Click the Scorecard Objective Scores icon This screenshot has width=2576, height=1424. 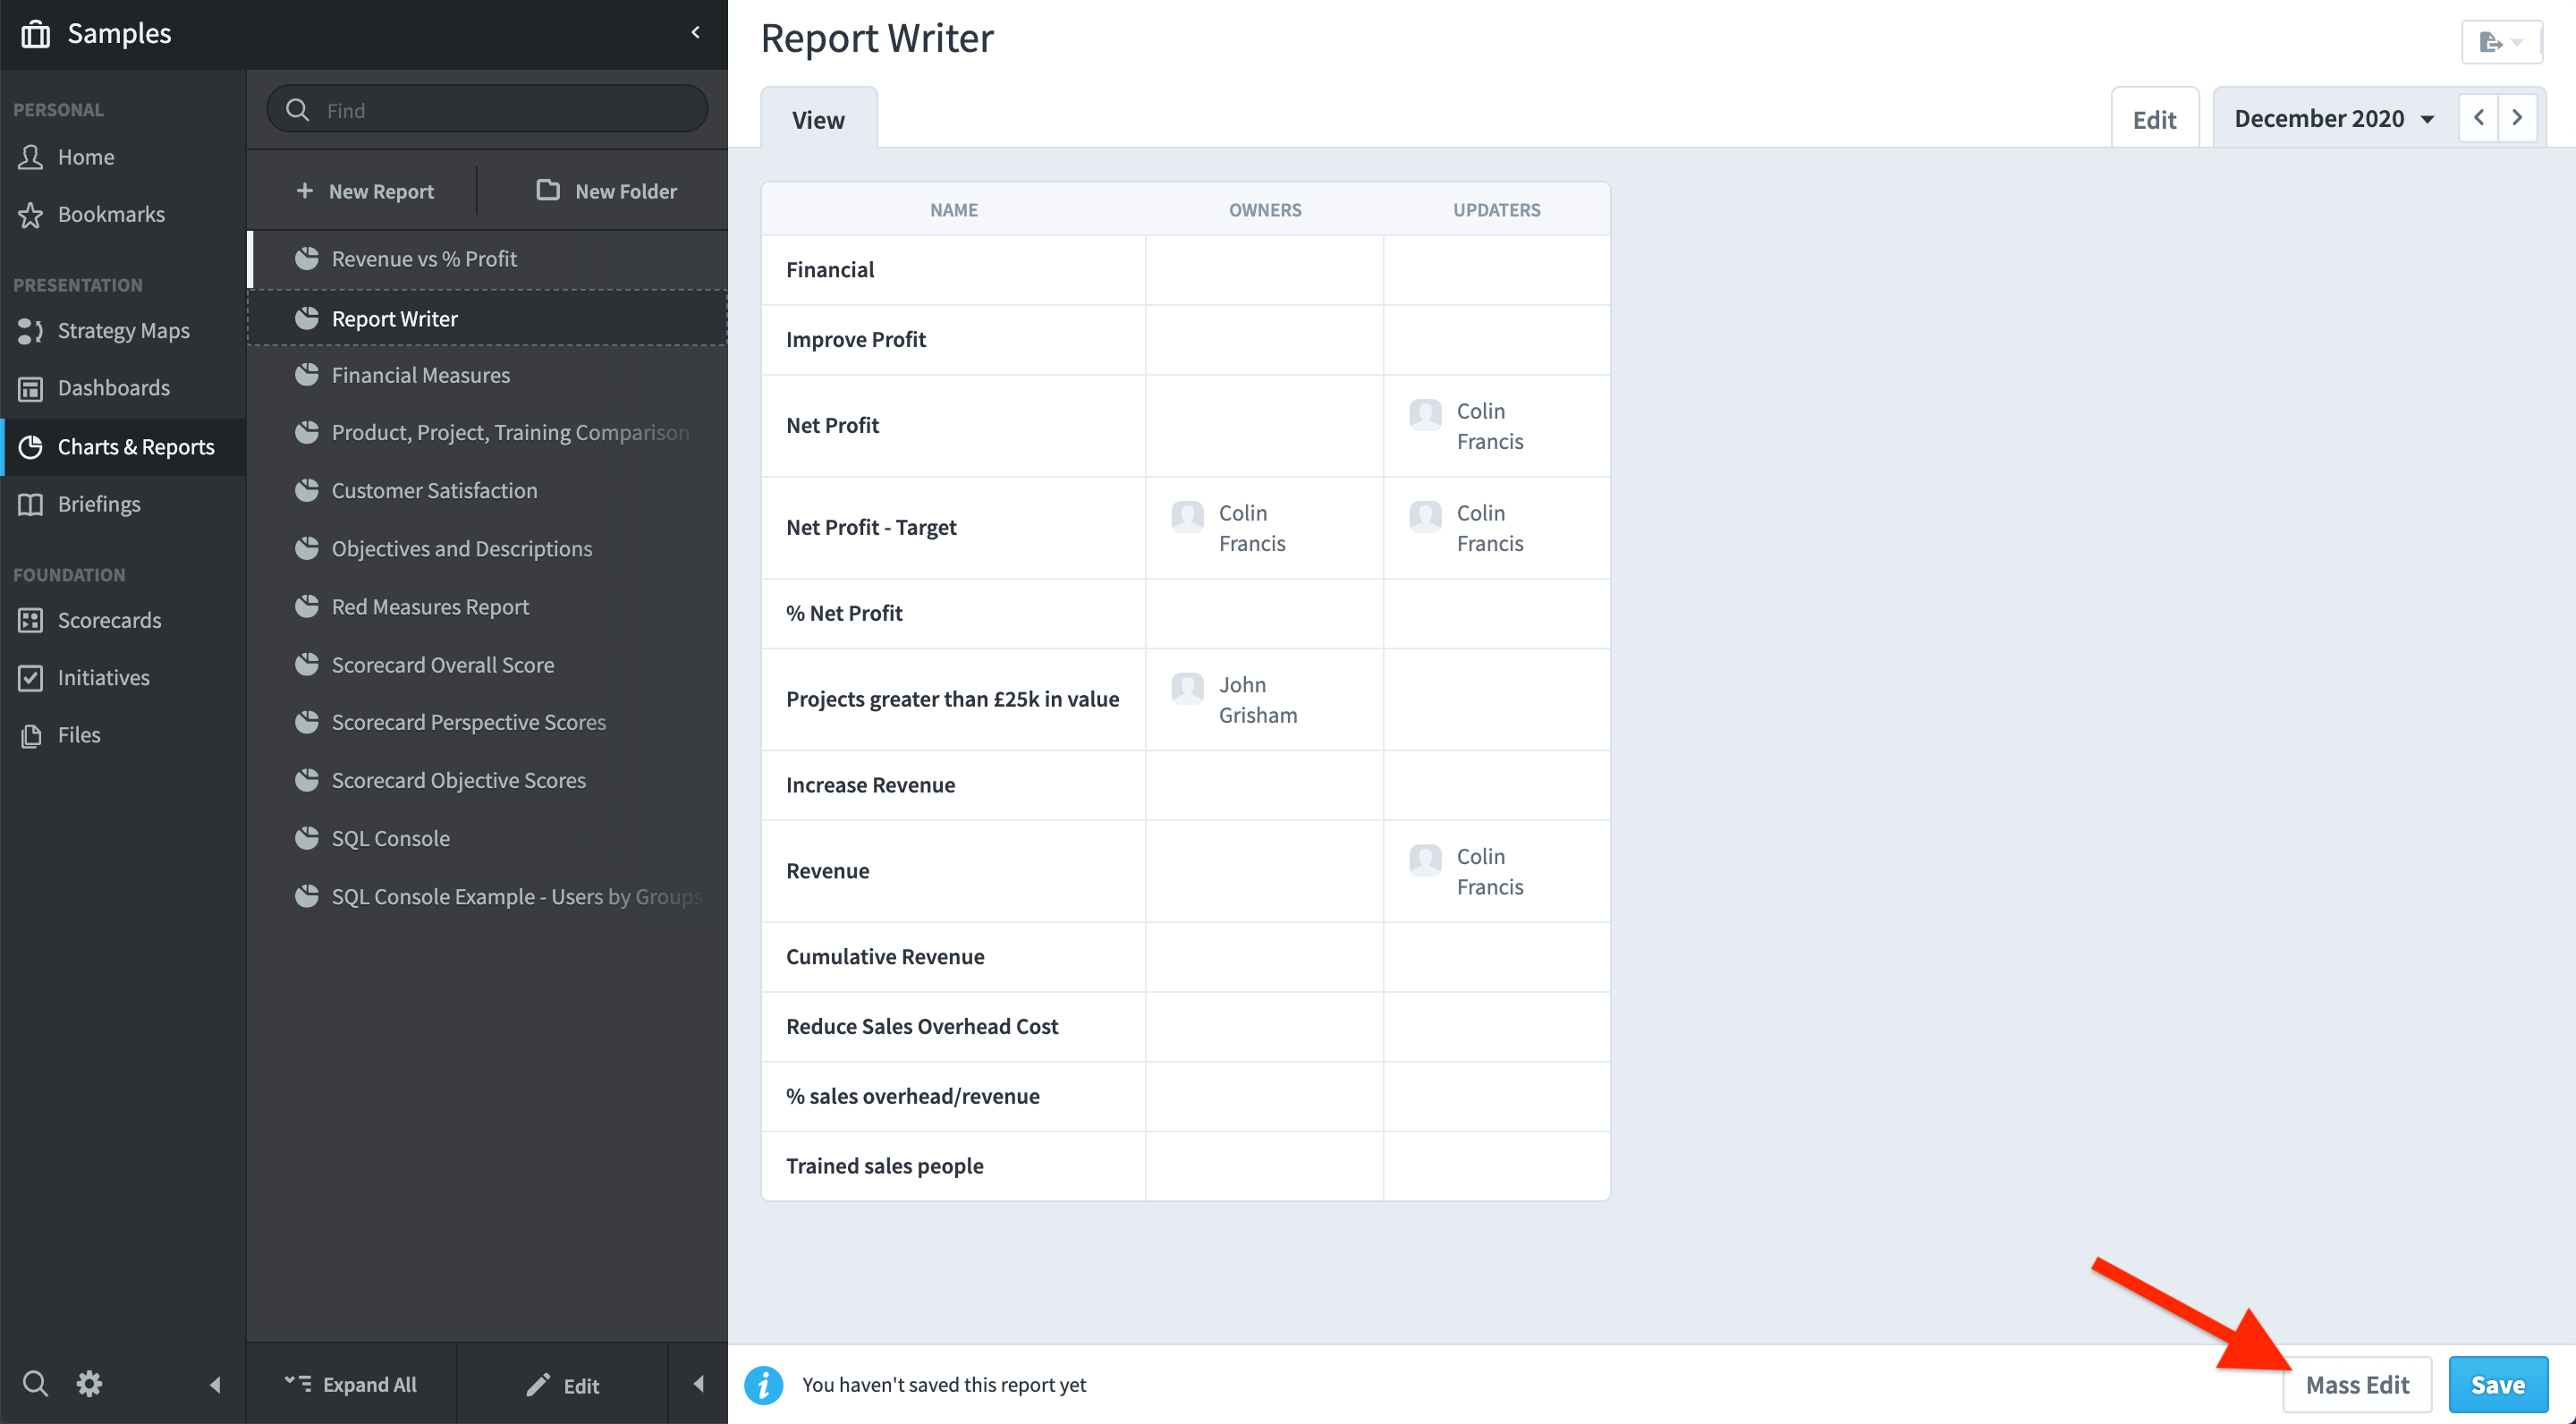[x=307, y=780]
